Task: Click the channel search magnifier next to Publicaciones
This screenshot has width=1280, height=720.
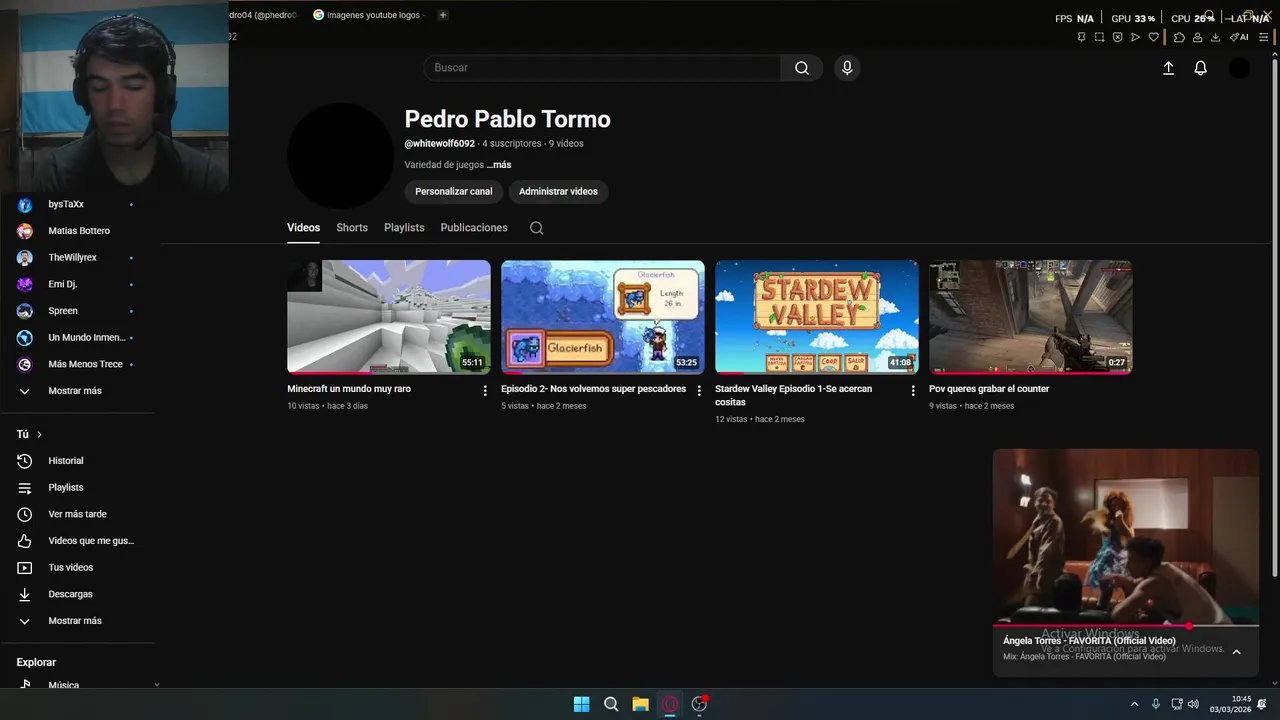Action: pyautogui.click(x=536, y=228)
